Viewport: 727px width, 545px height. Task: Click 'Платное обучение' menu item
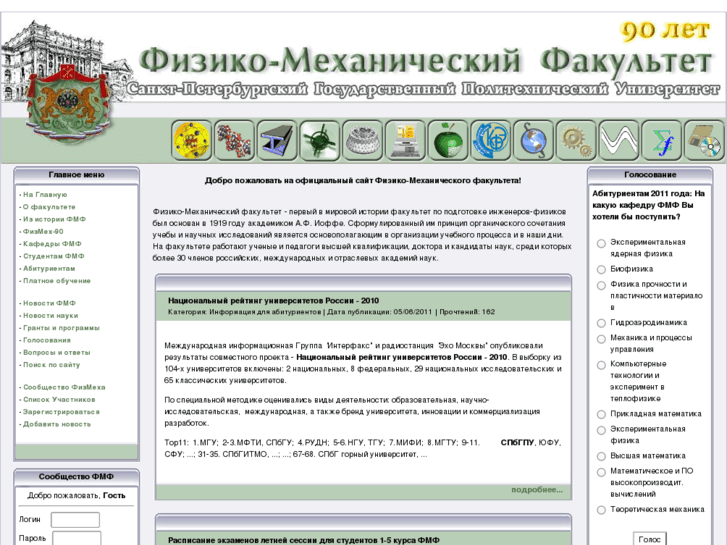pos(57,281)
